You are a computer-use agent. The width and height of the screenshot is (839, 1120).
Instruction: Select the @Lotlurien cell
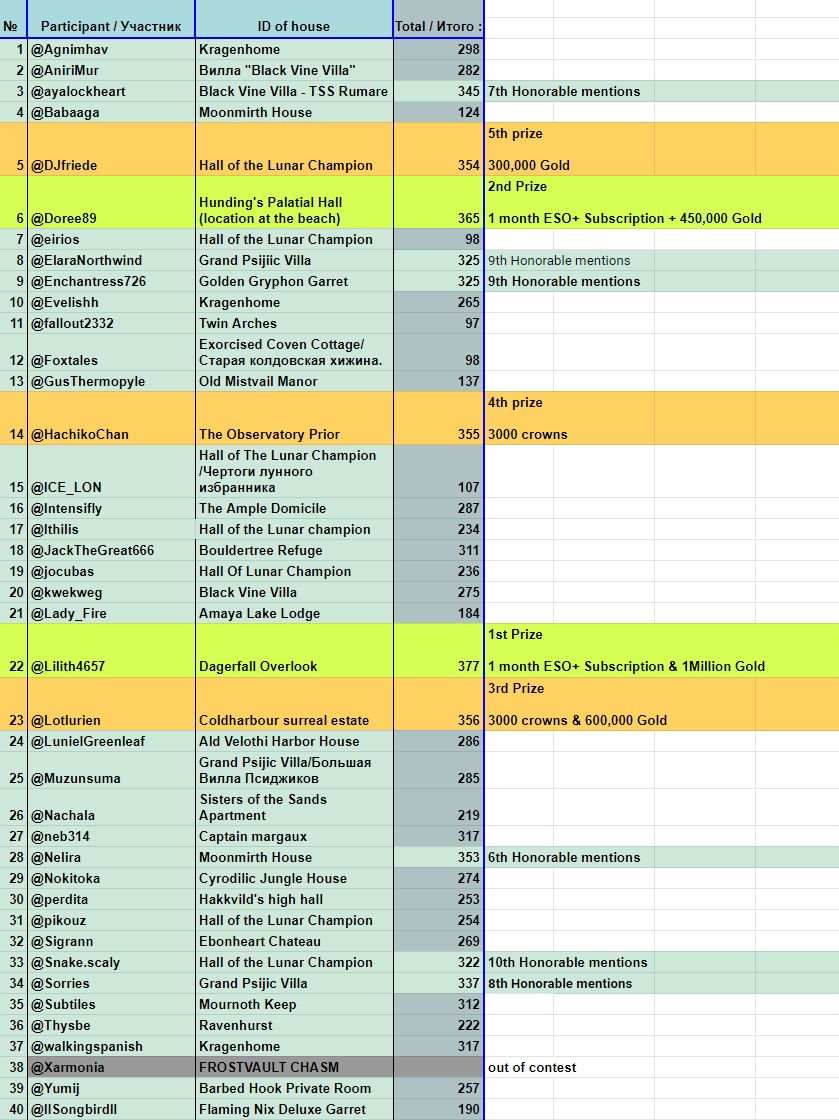point(111,704)
